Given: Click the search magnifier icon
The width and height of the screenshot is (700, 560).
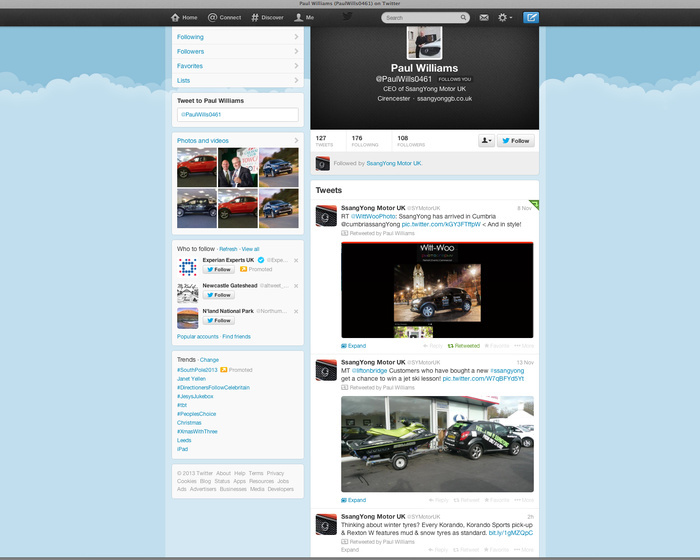Looking at the screenshot, I should (x=463, y=17).
